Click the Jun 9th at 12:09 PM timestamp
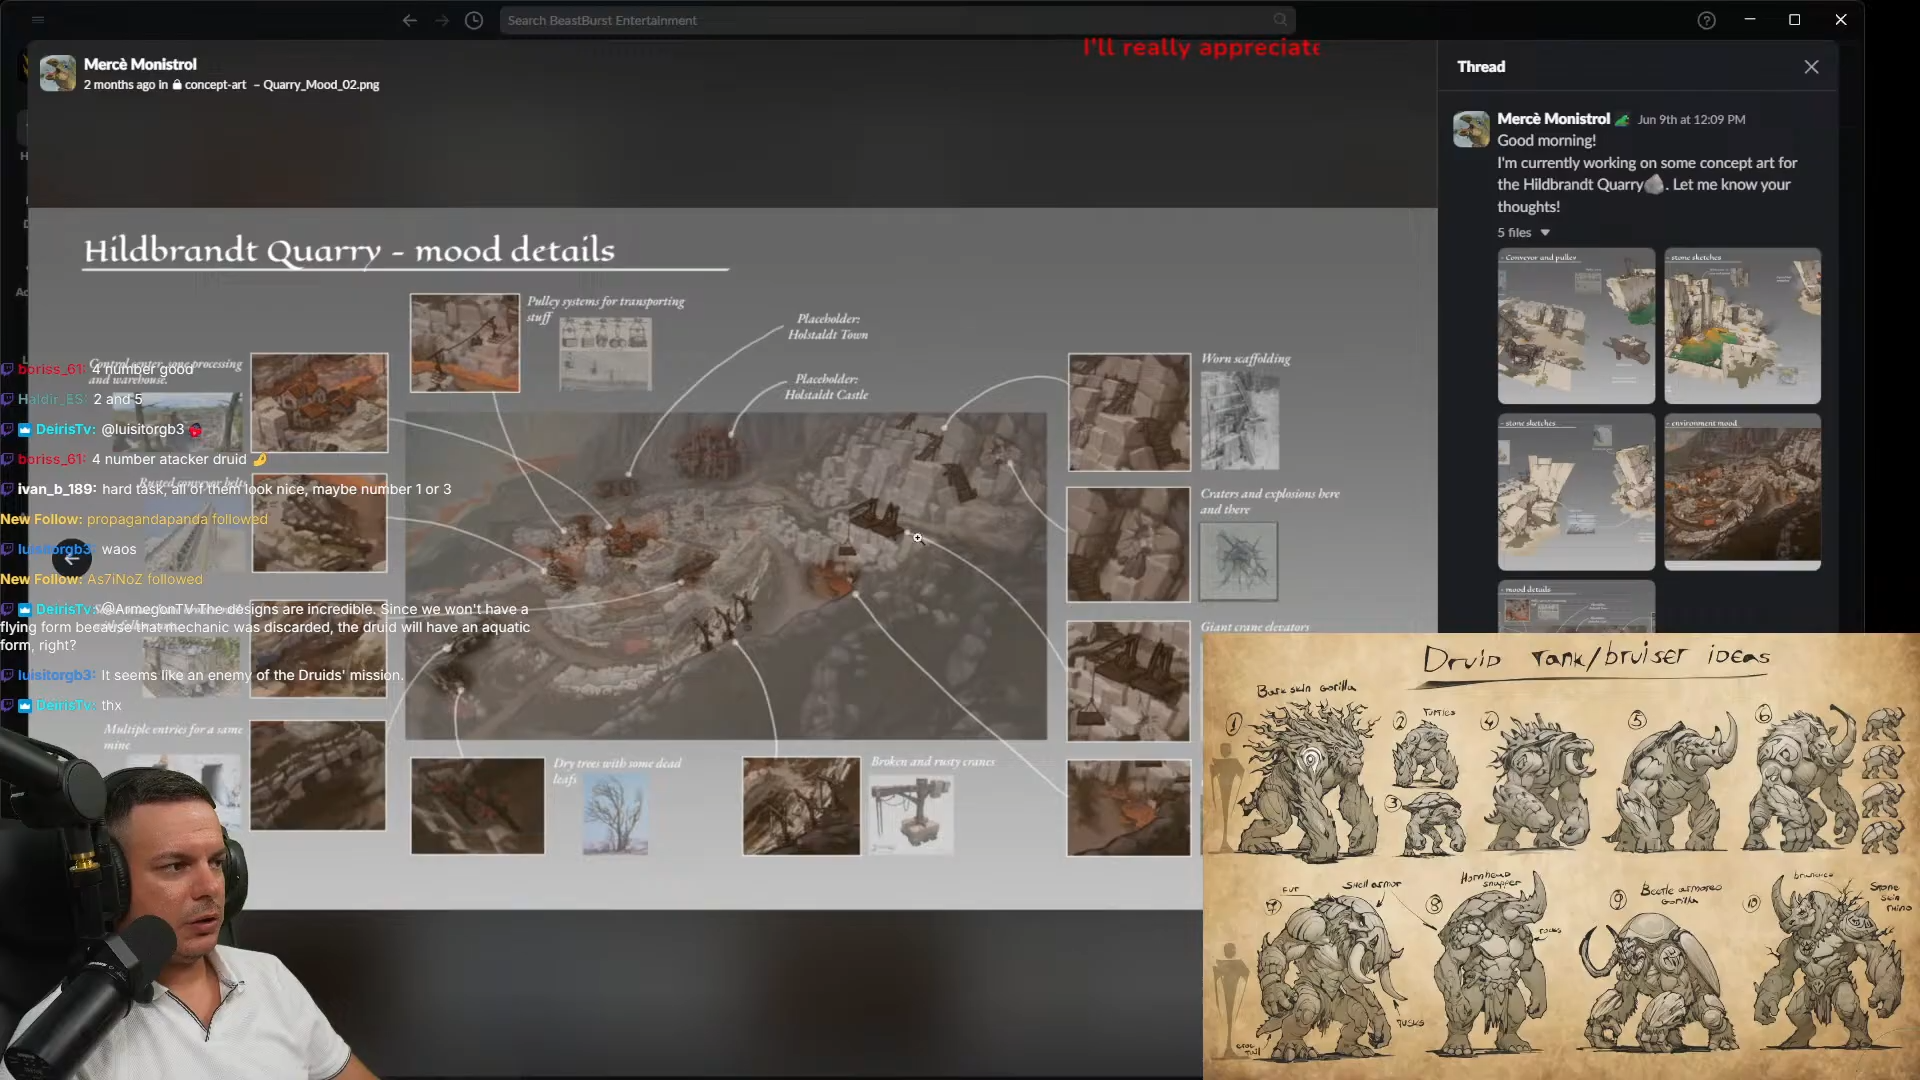 pyautogui.click(x=1691, y=119)
